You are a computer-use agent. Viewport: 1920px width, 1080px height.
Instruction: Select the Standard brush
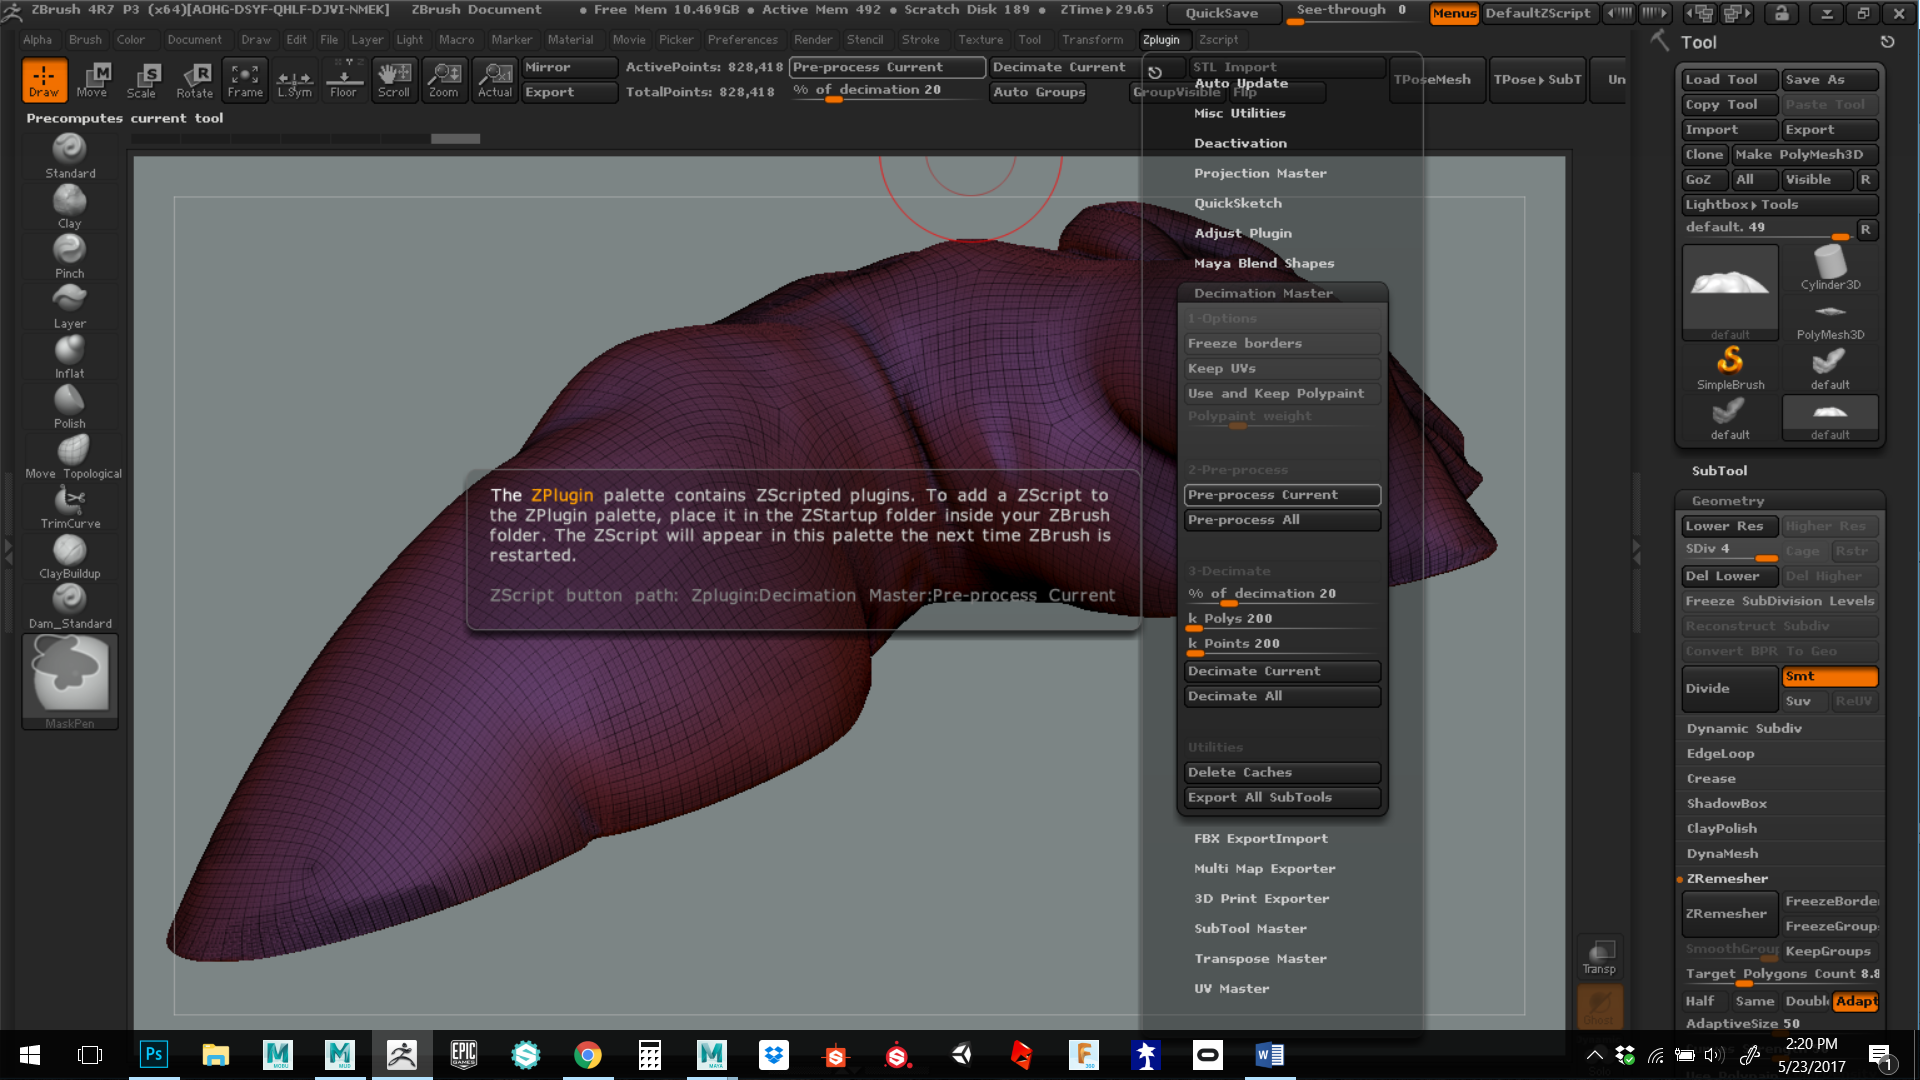tap(70, 156)
